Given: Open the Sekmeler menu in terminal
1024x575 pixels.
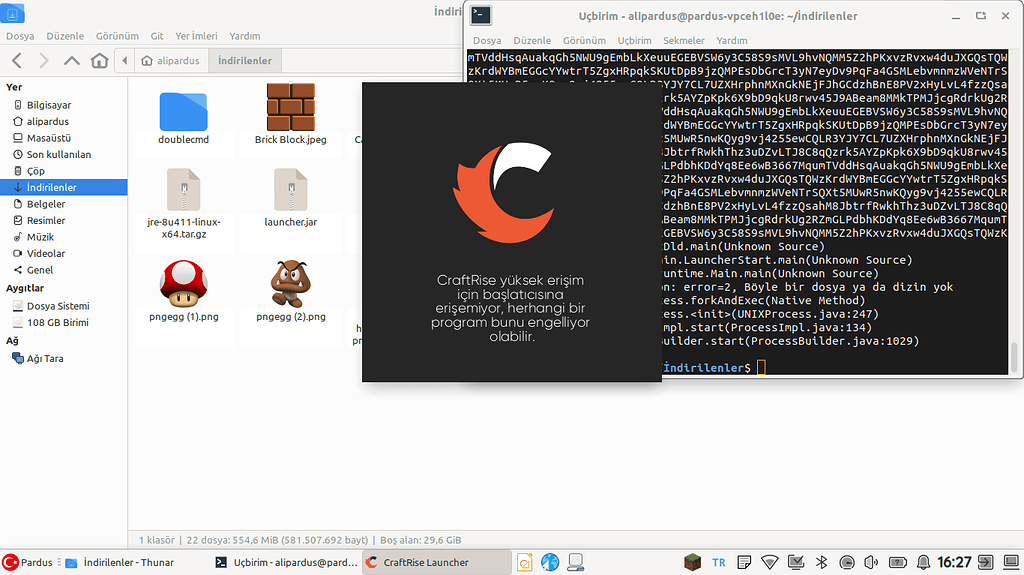Looking at the screenshot, I should coord(684,41).
